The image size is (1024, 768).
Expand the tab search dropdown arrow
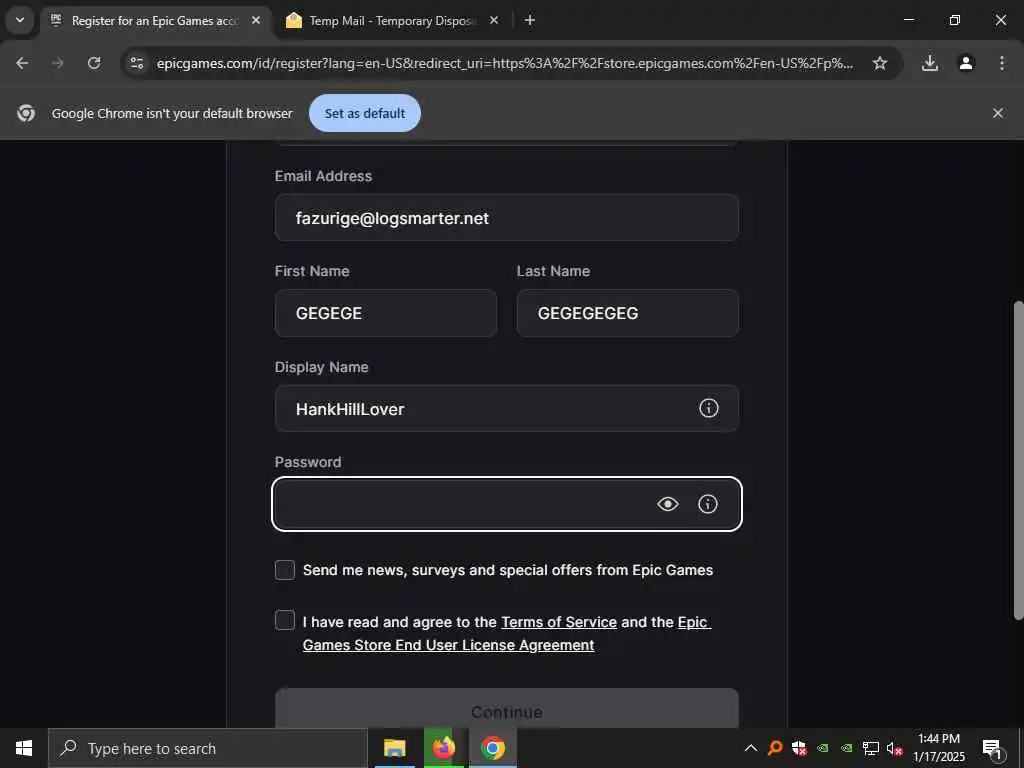(20, 20)
